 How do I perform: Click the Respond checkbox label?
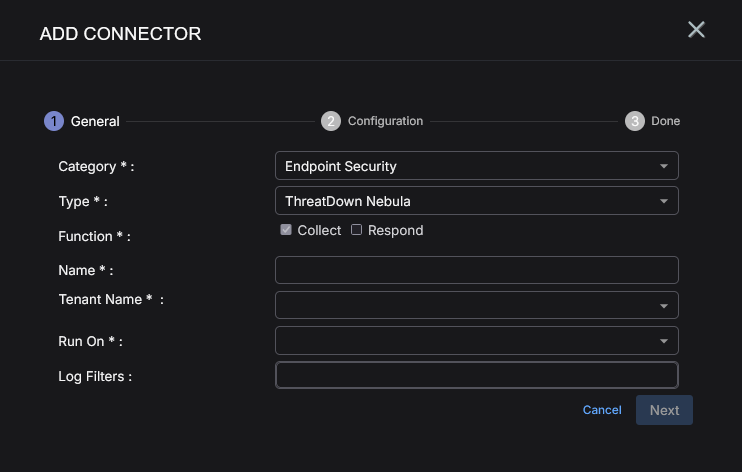pos(396,231)
